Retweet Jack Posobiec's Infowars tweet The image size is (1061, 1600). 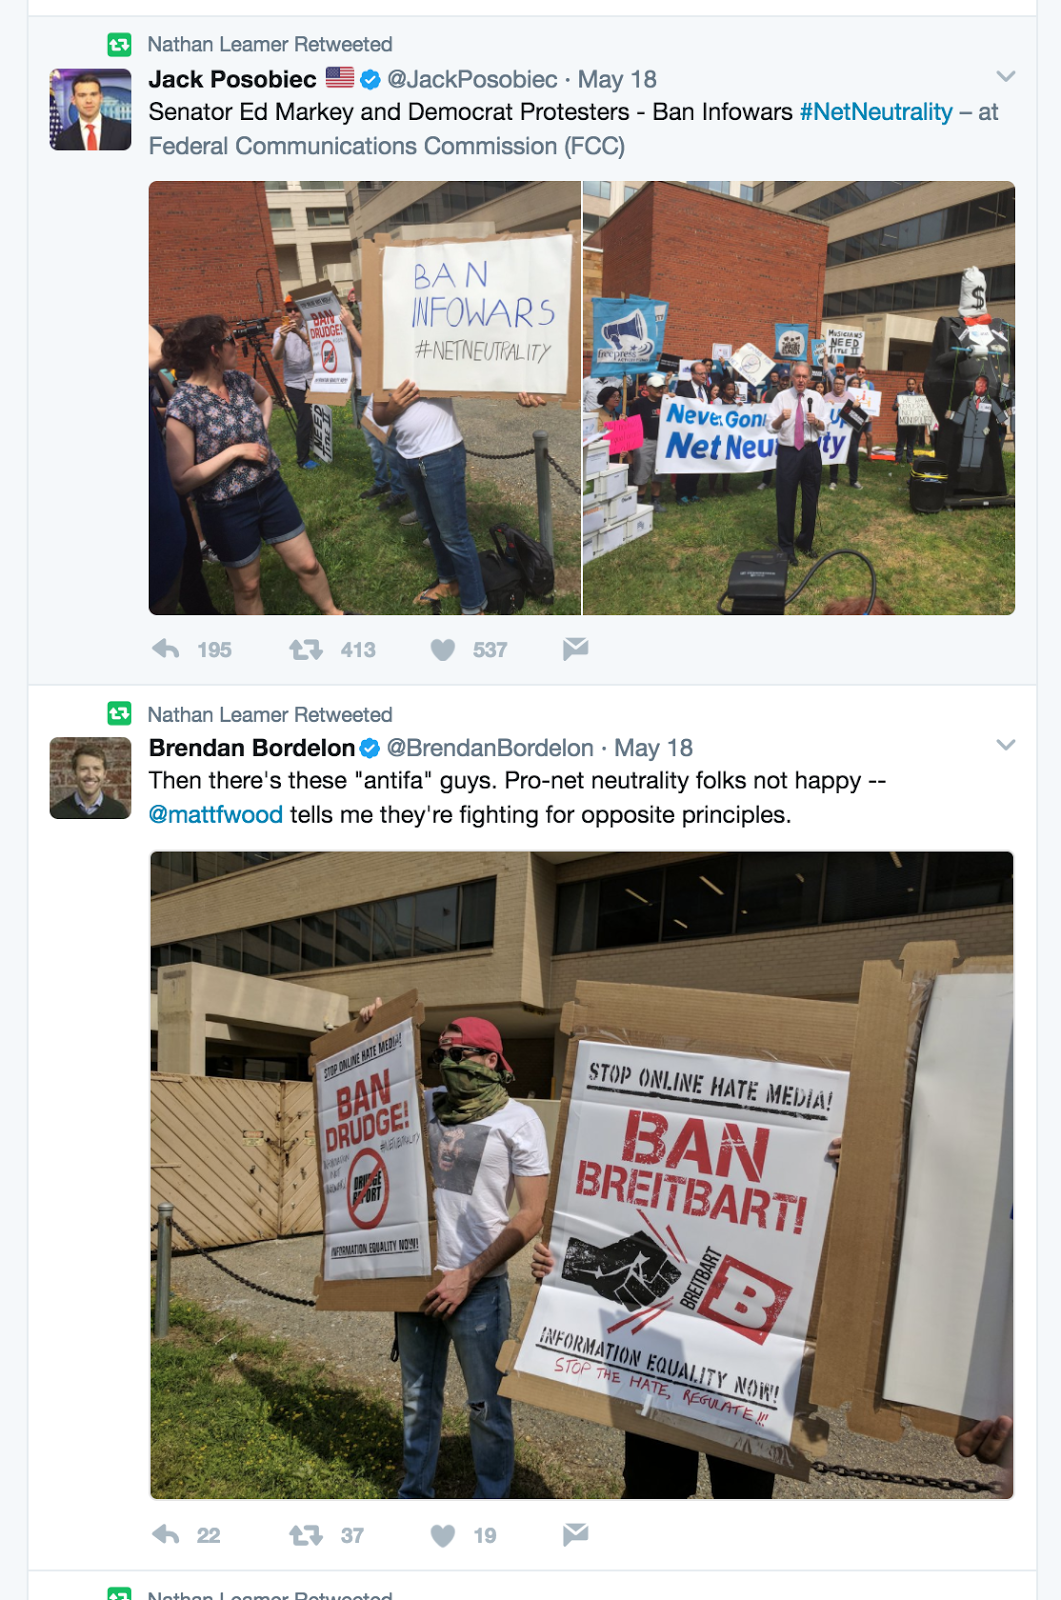click(306, 650)
